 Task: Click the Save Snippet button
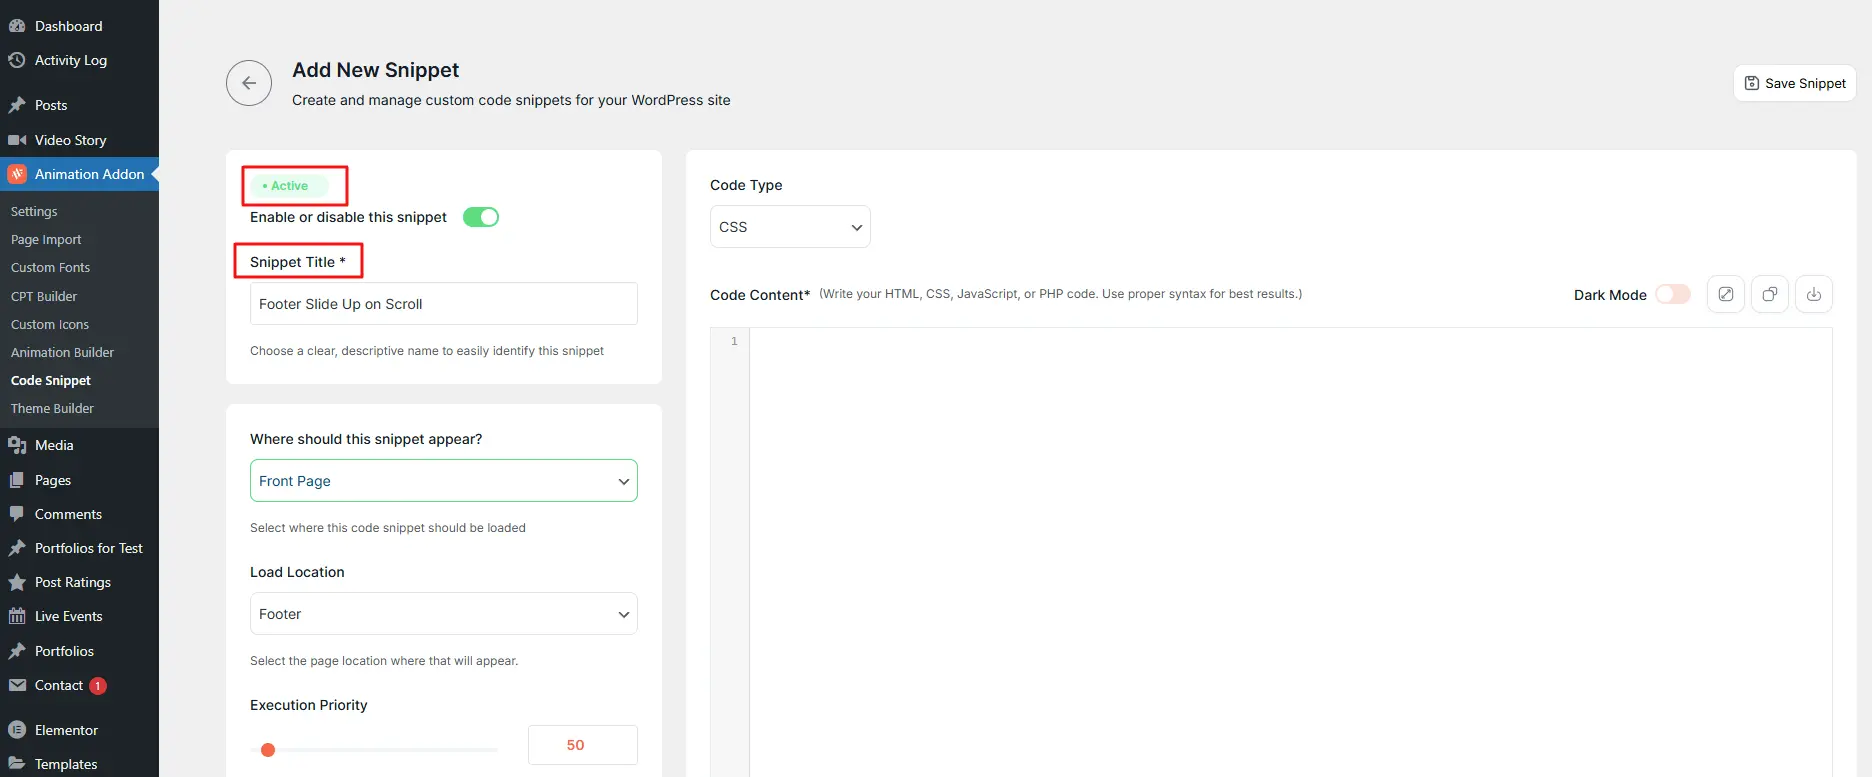1794,83
